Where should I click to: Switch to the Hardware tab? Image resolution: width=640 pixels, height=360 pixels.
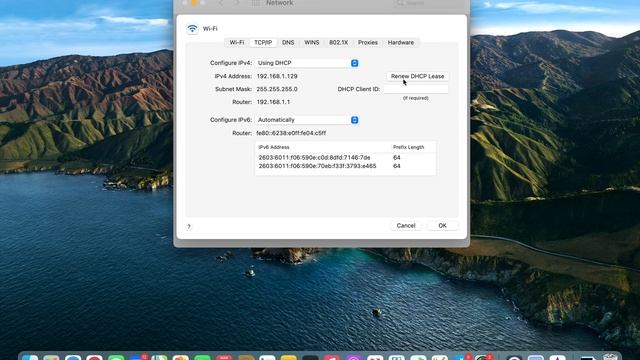point(401,42)
